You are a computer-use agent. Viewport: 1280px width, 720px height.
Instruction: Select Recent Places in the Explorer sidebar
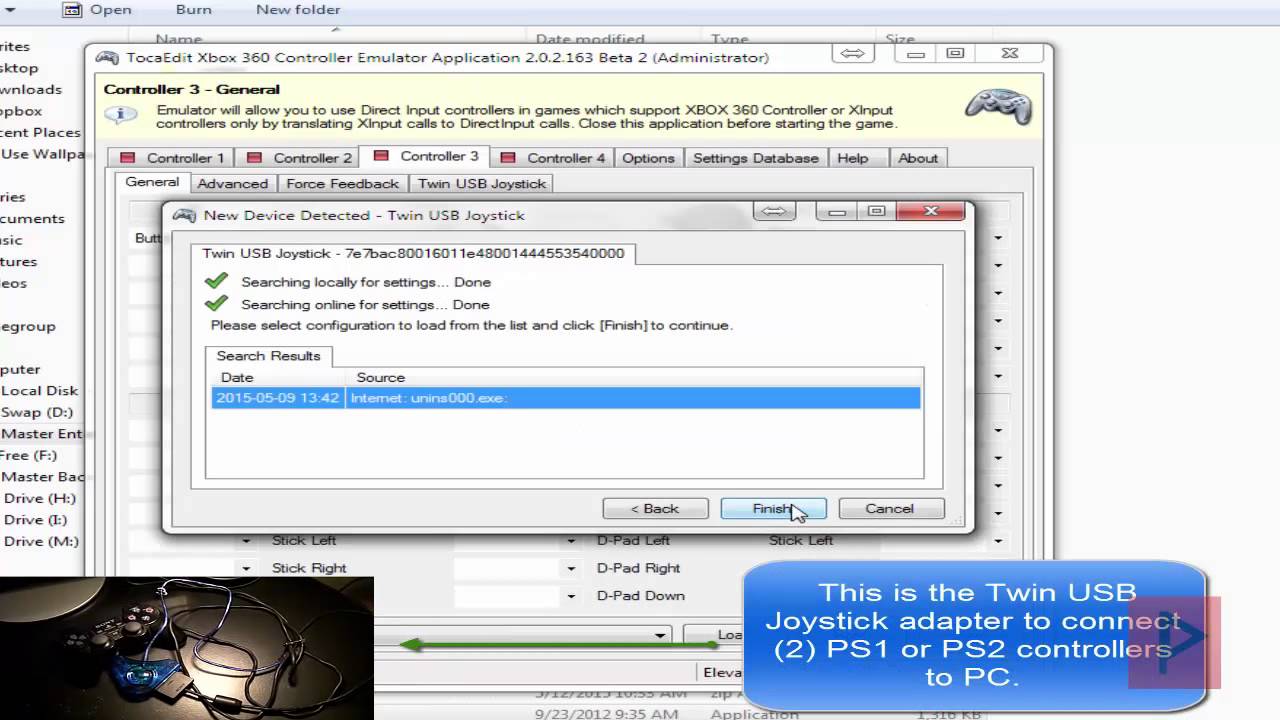point(40,132)
